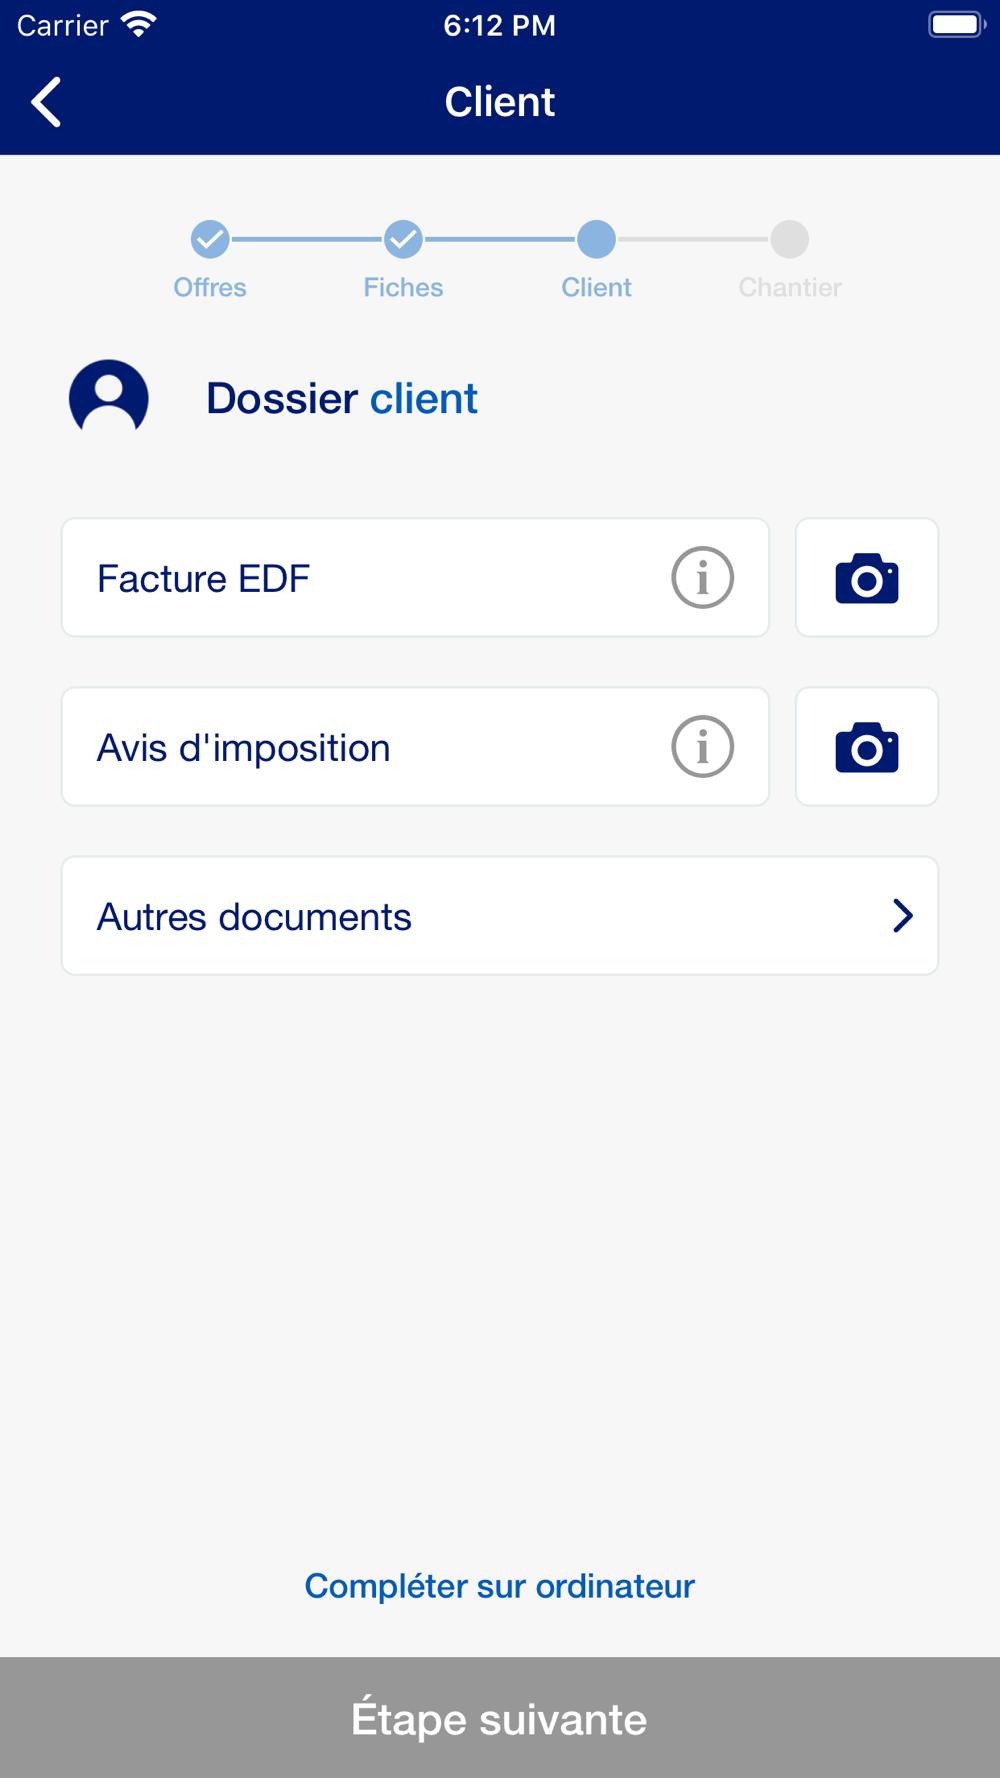1000x1778 pixels.
Task: Tap the Dossier client profile avatar
Action: (109, 398)
